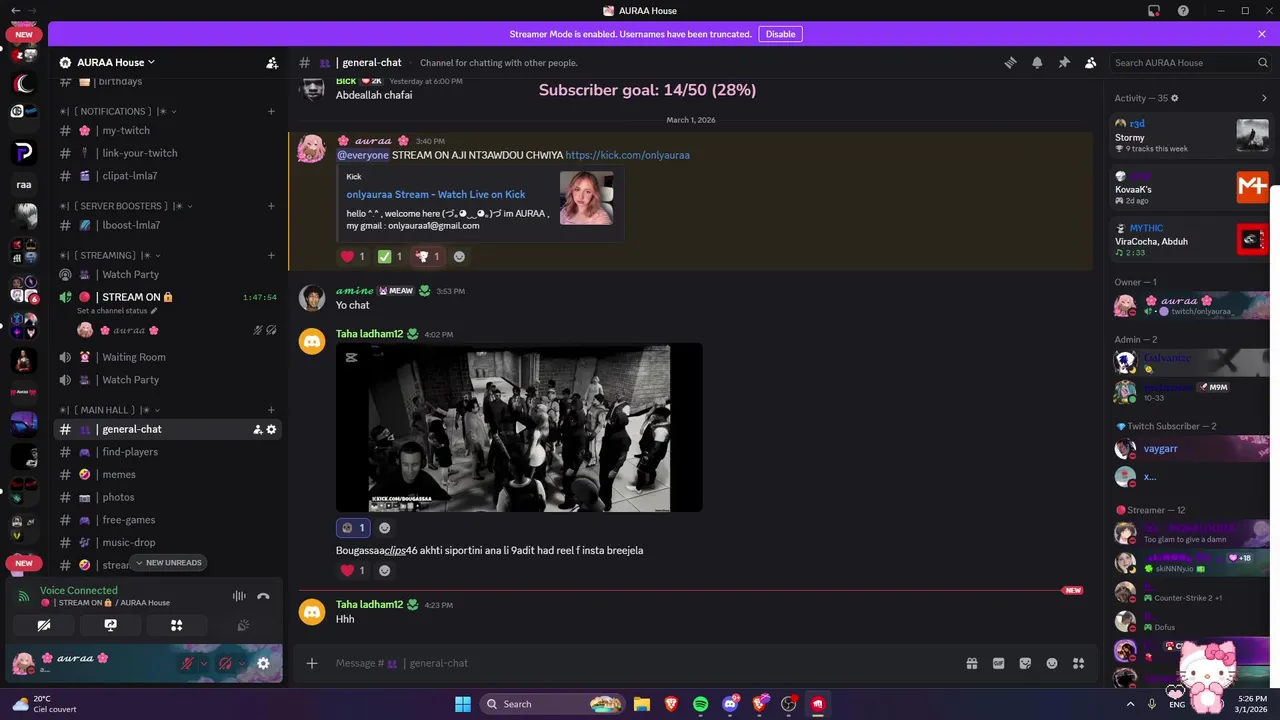Viewport: 1280px width, 720px height.
Task: Open the link-your-twitch channel
Action: tap(167, 153)
